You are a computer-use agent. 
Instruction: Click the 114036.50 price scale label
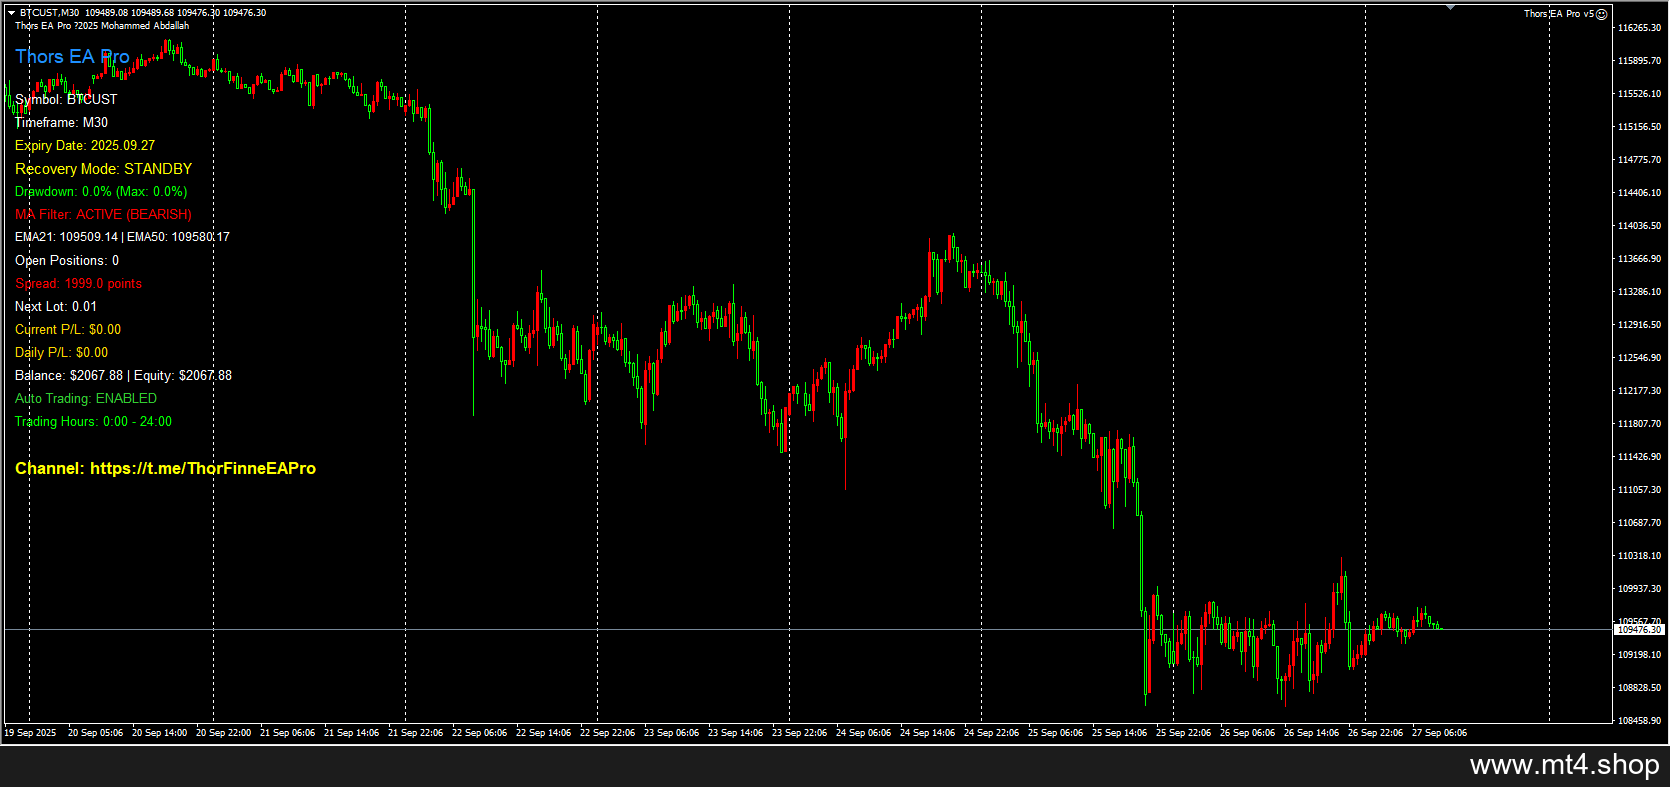point(1639,226)
